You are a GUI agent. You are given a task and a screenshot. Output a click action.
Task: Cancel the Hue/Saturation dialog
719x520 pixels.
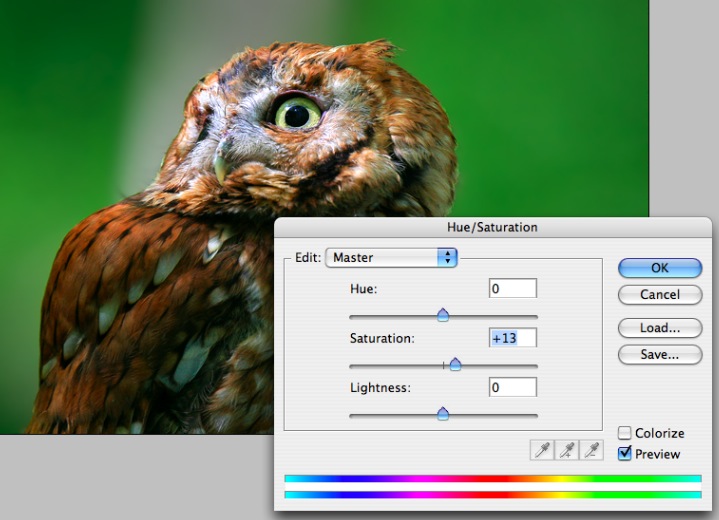click(660, 294)
